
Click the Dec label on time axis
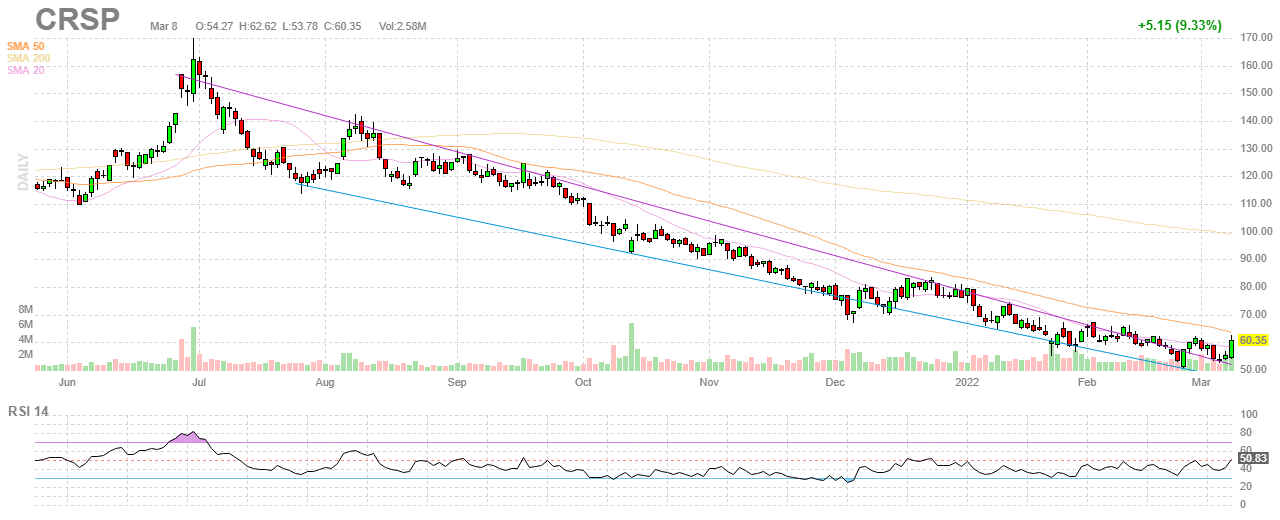[835, 382]
